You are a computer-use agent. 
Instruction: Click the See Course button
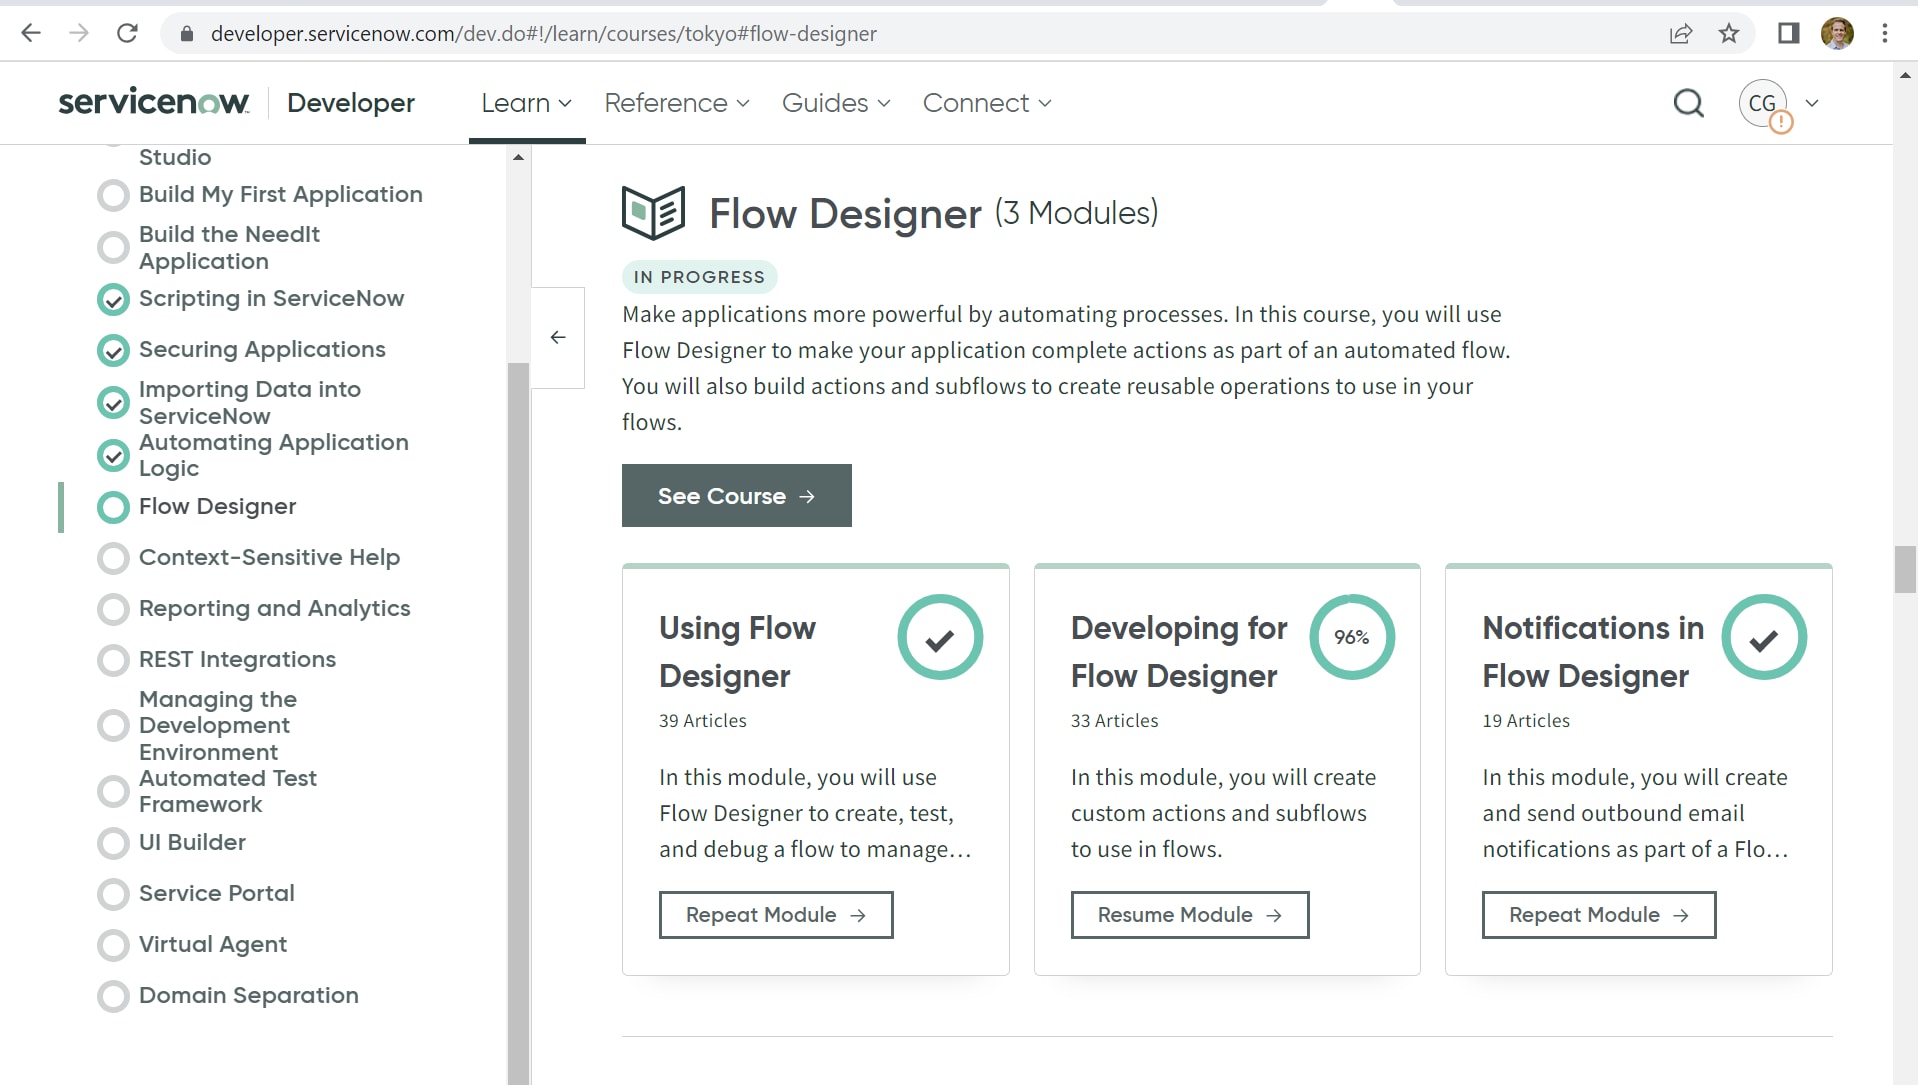(x=736, y=496)
